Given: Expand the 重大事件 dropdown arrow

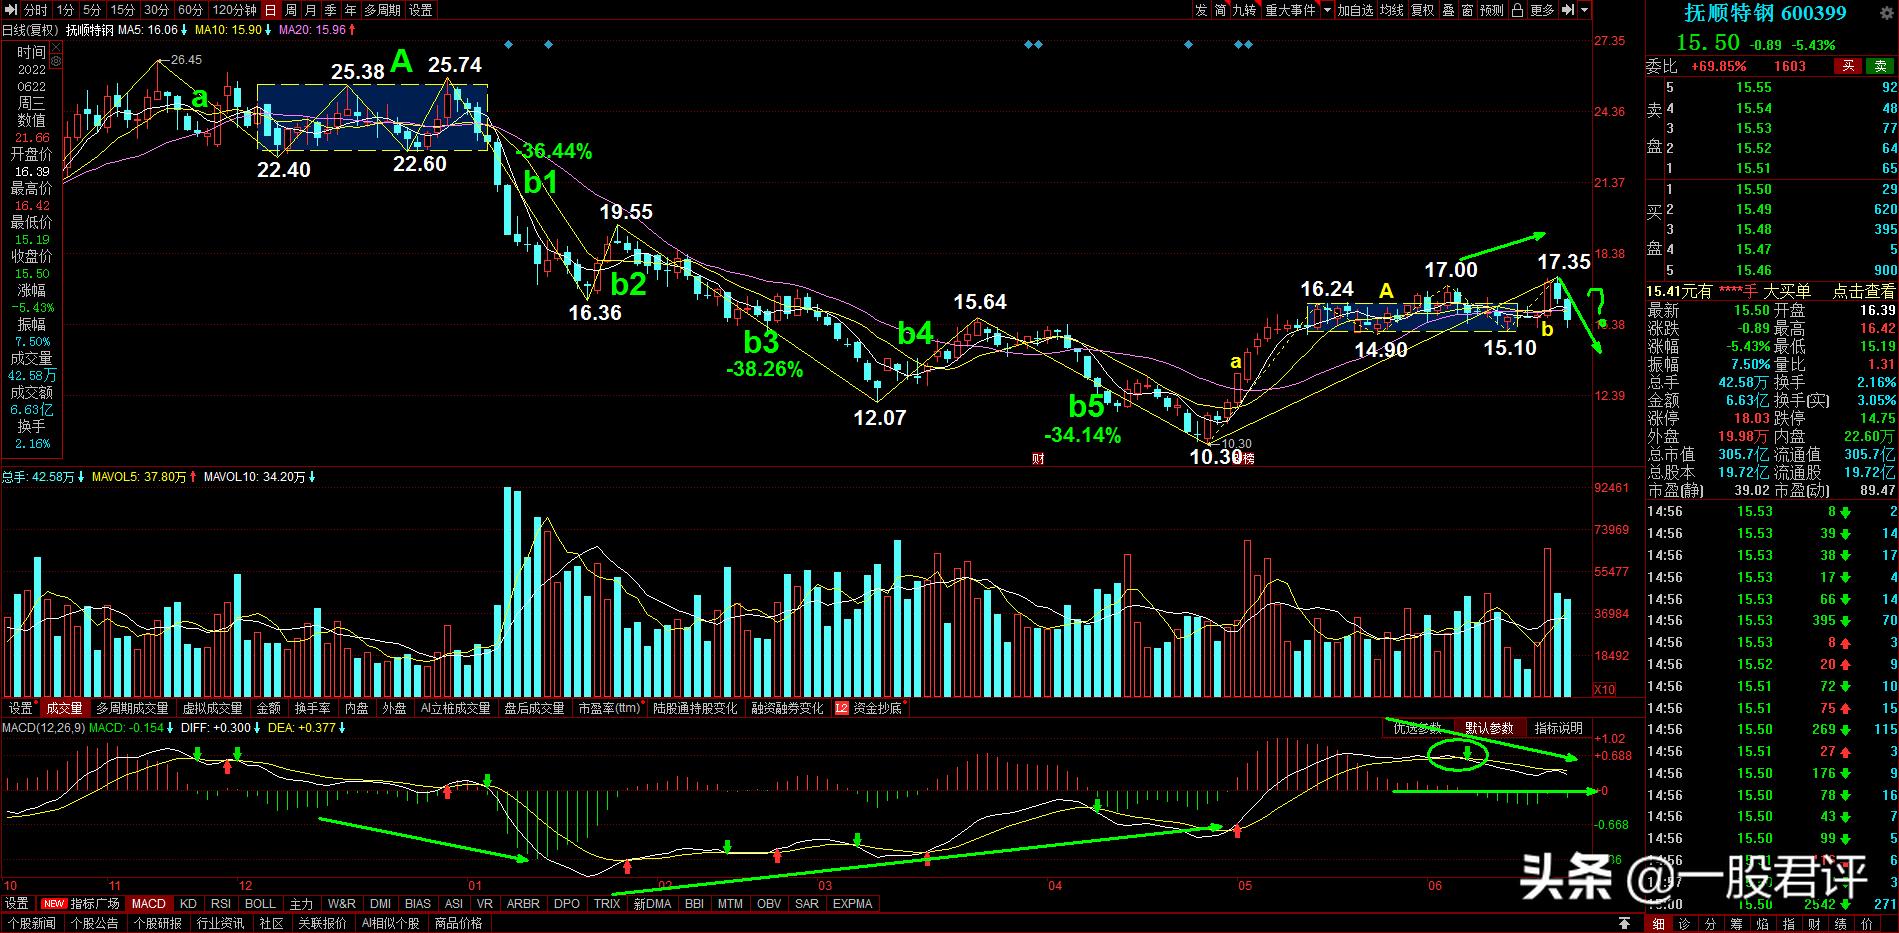Looking at the screenshot, I should click(x=1327, y=10).
